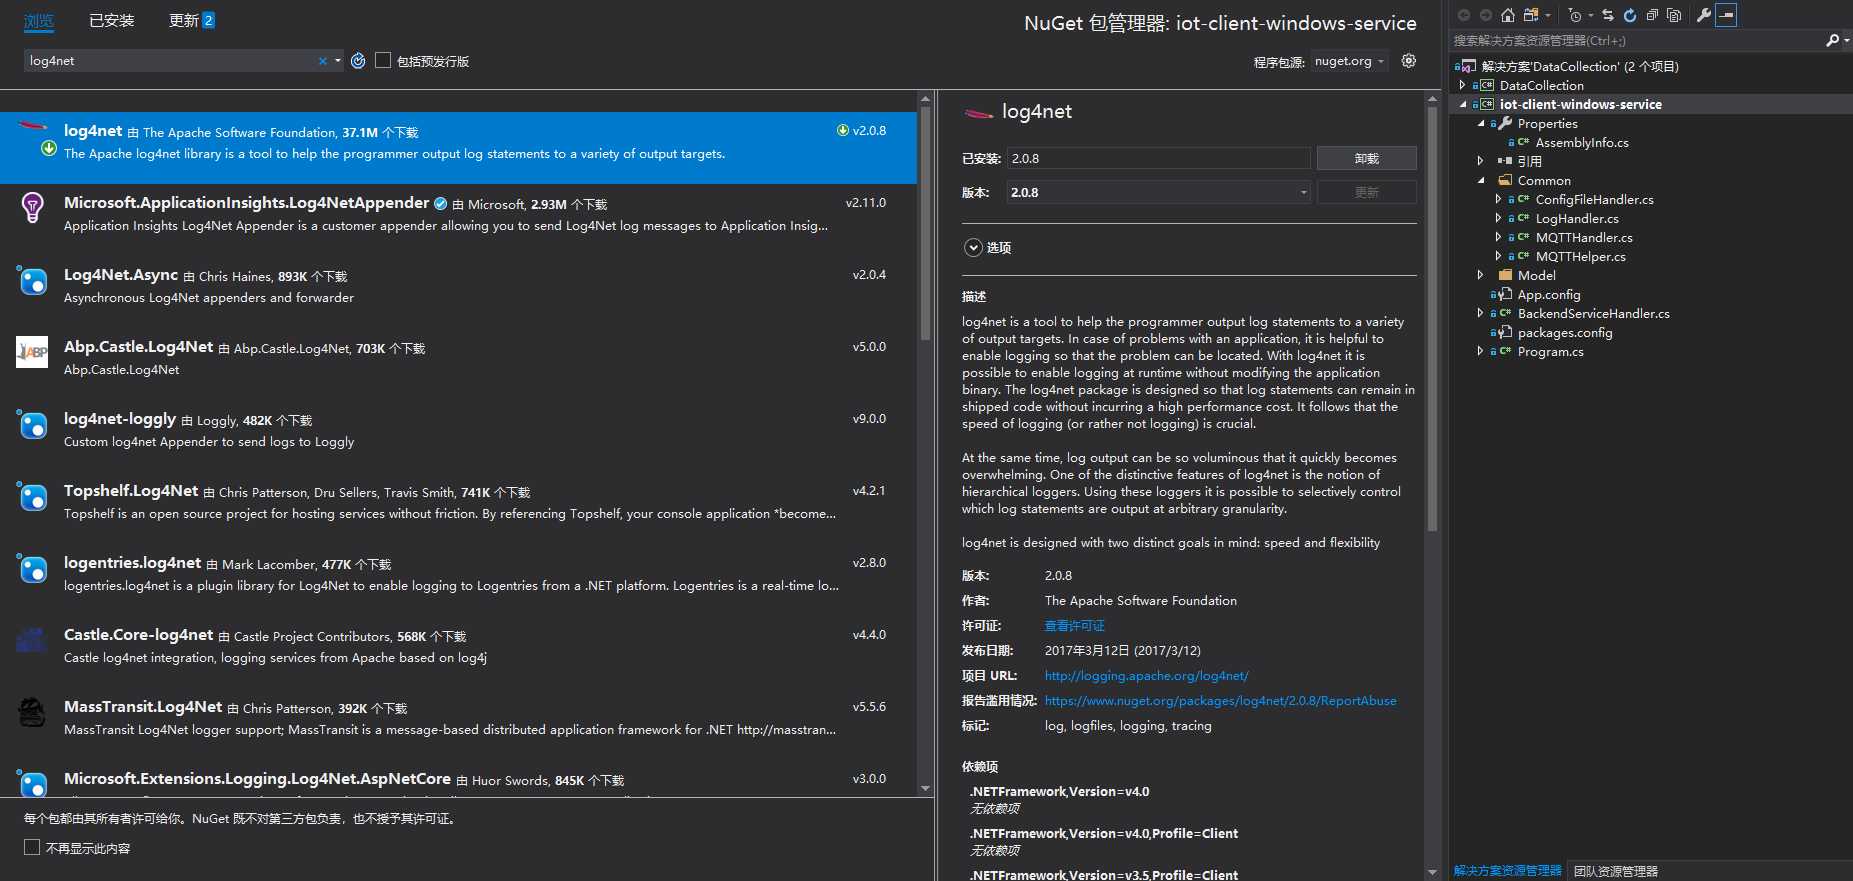Expand the BackendServiceHandler.cs node
The image size is (1853, 881).
[1481, 313]
